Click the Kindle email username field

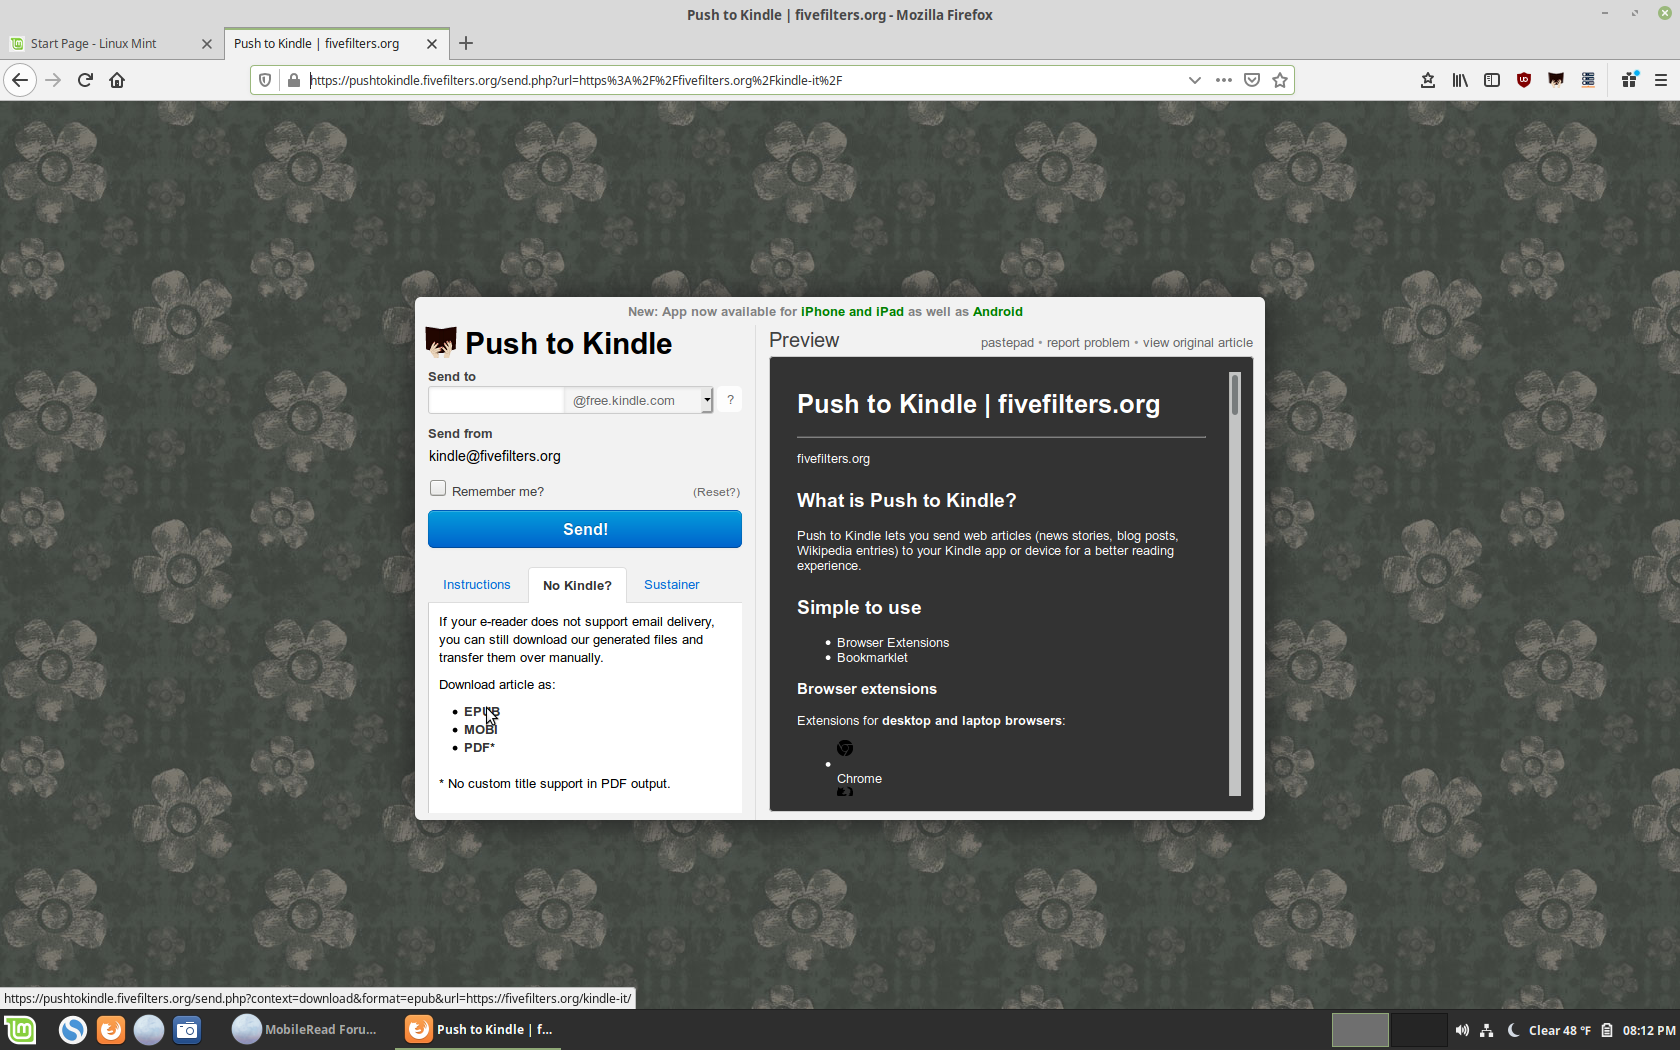496,400
